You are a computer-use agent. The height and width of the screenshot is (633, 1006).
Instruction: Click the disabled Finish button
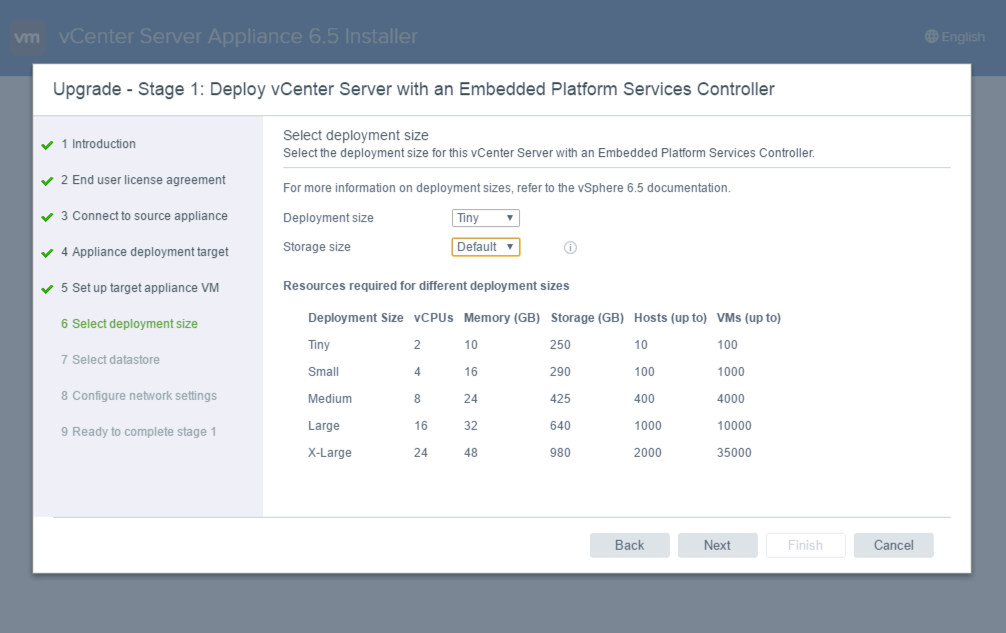805,545
